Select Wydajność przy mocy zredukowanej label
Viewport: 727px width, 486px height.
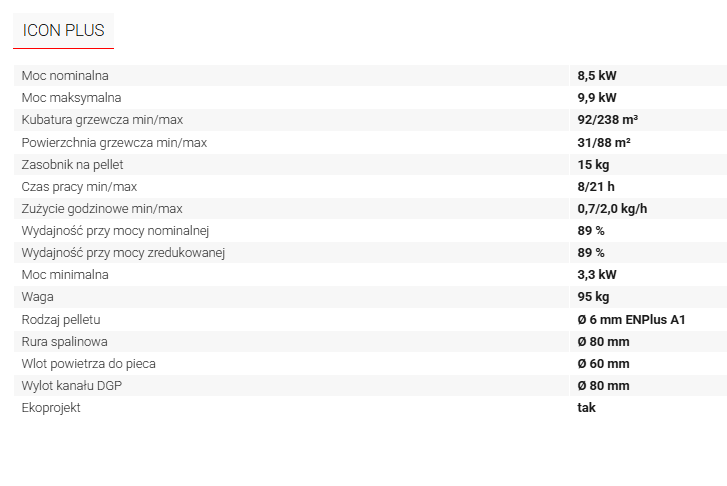[x=123, y=253]
